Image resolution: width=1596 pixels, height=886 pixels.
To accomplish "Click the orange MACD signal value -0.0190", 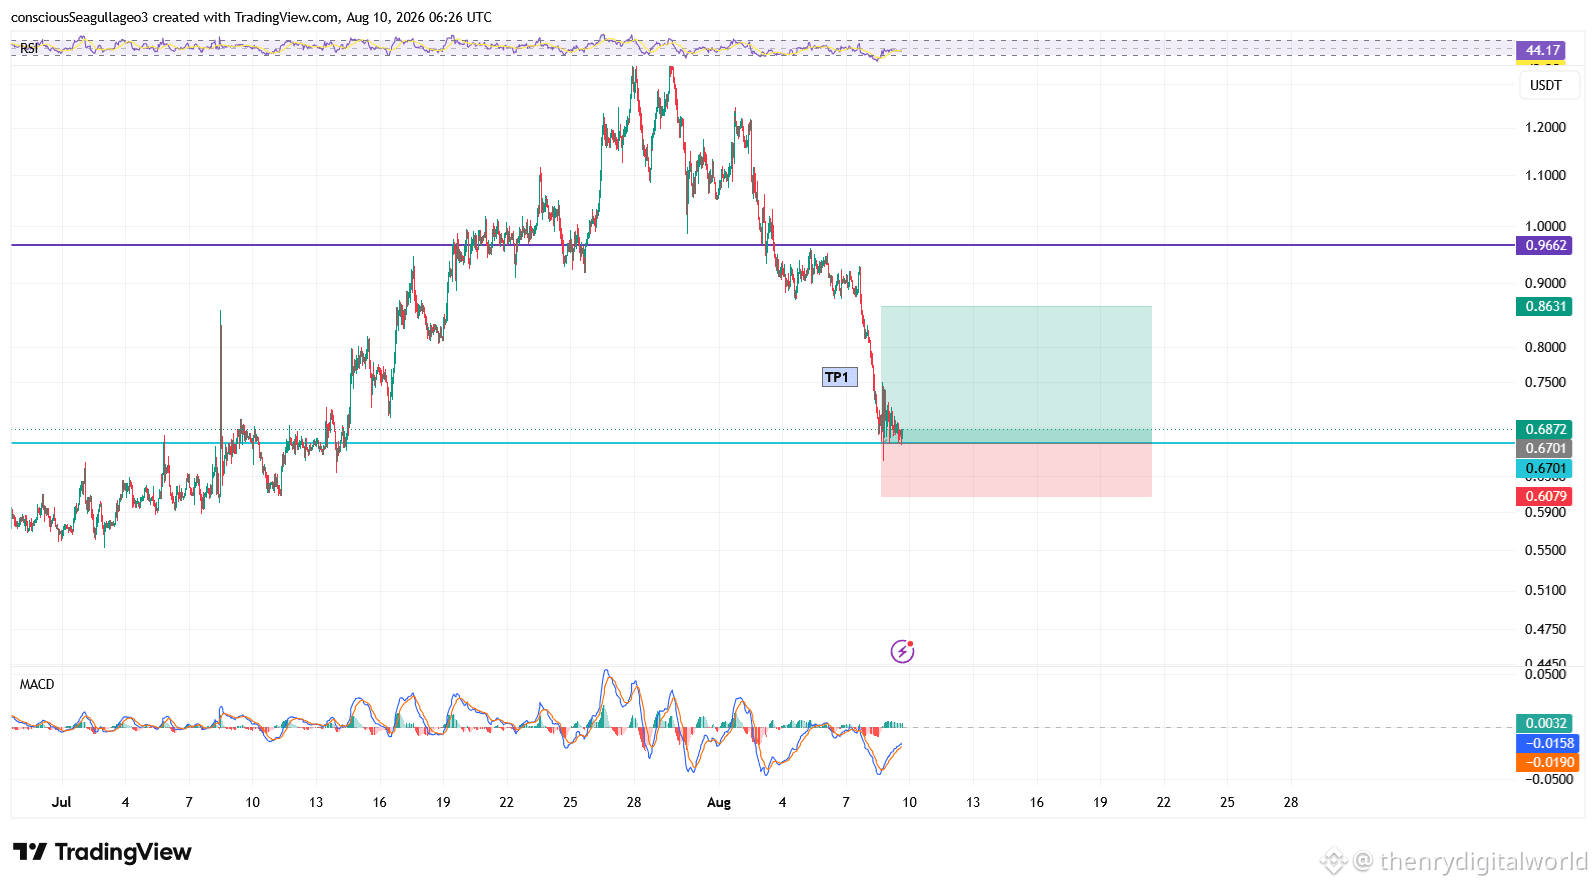I will (x=1548, y=762).
